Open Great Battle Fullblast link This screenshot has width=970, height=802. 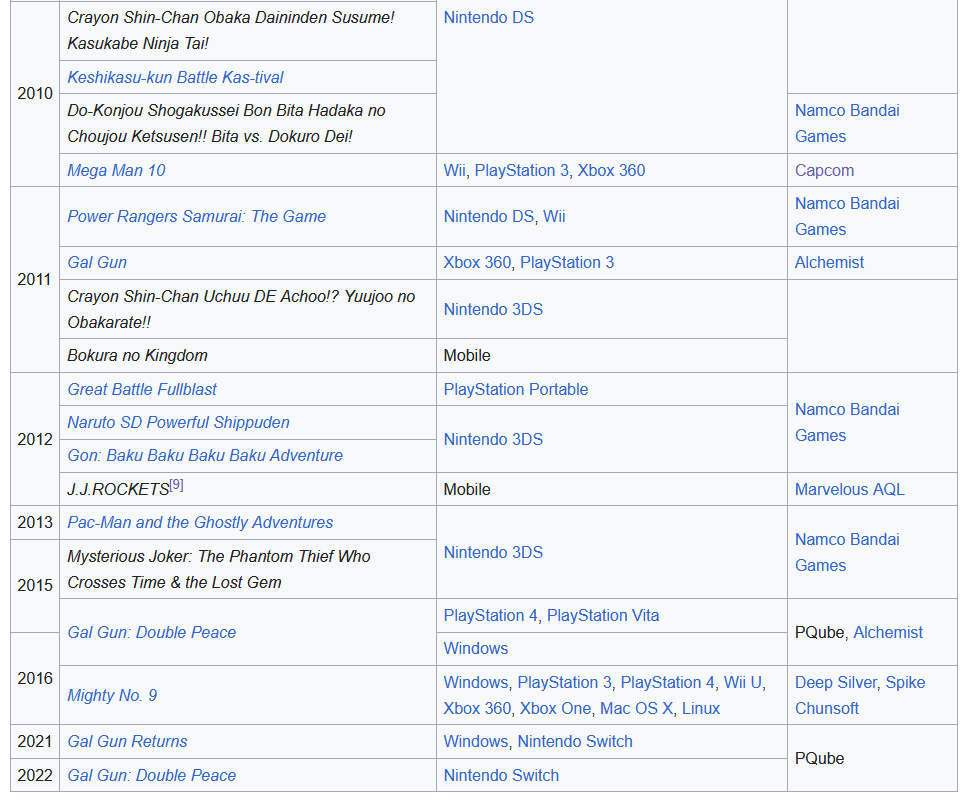[x=142, y=389]
